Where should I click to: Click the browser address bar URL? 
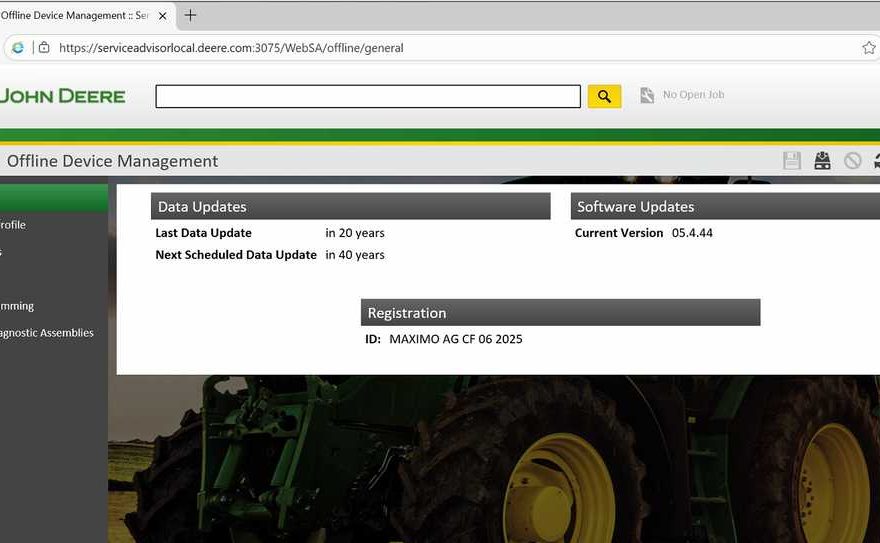231,47
